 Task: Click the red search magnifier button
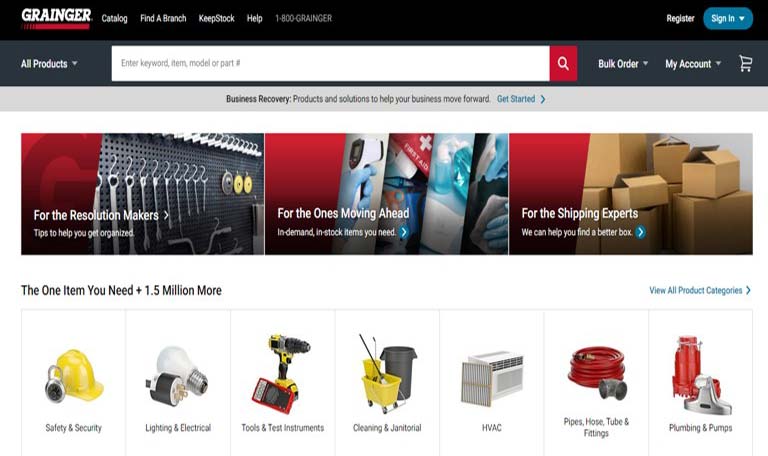tap(563, 63)
